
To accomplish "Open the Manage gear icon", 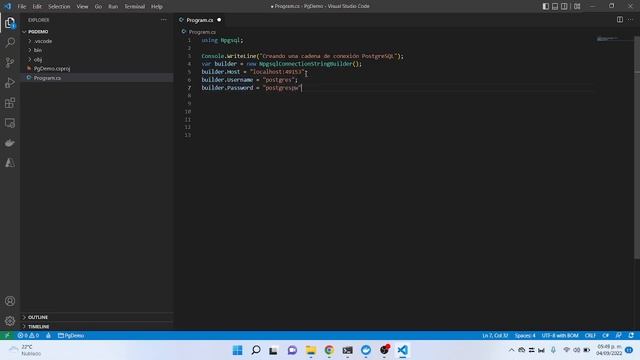I will tap(10, 321).
